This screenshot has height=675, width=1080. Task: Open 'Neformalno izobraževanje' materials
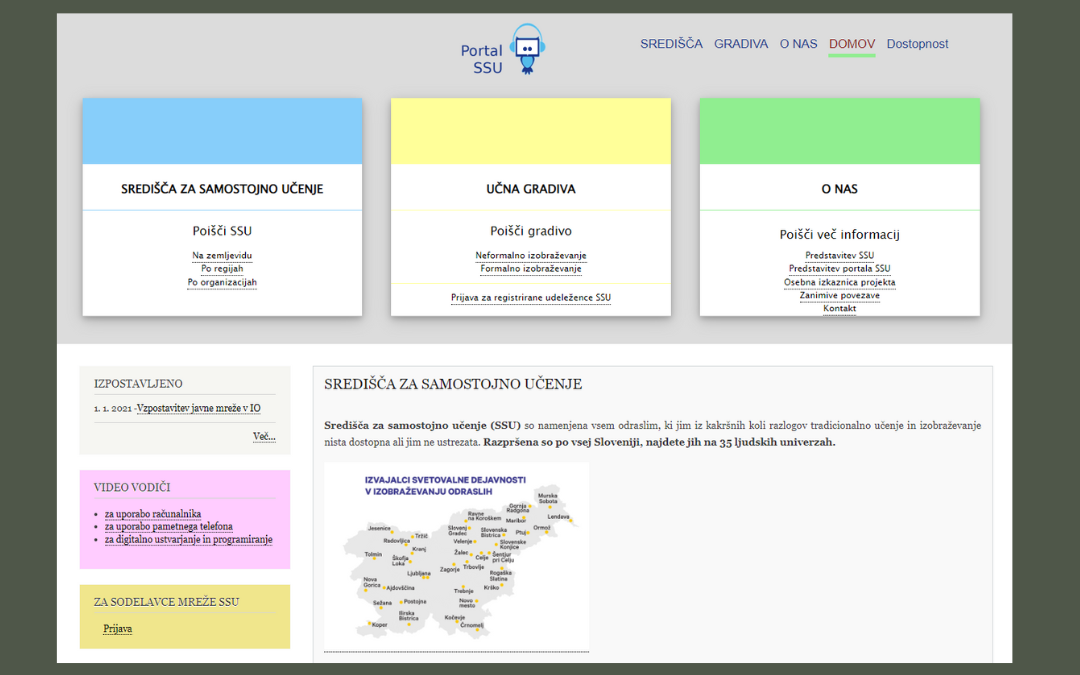[530, 256]
